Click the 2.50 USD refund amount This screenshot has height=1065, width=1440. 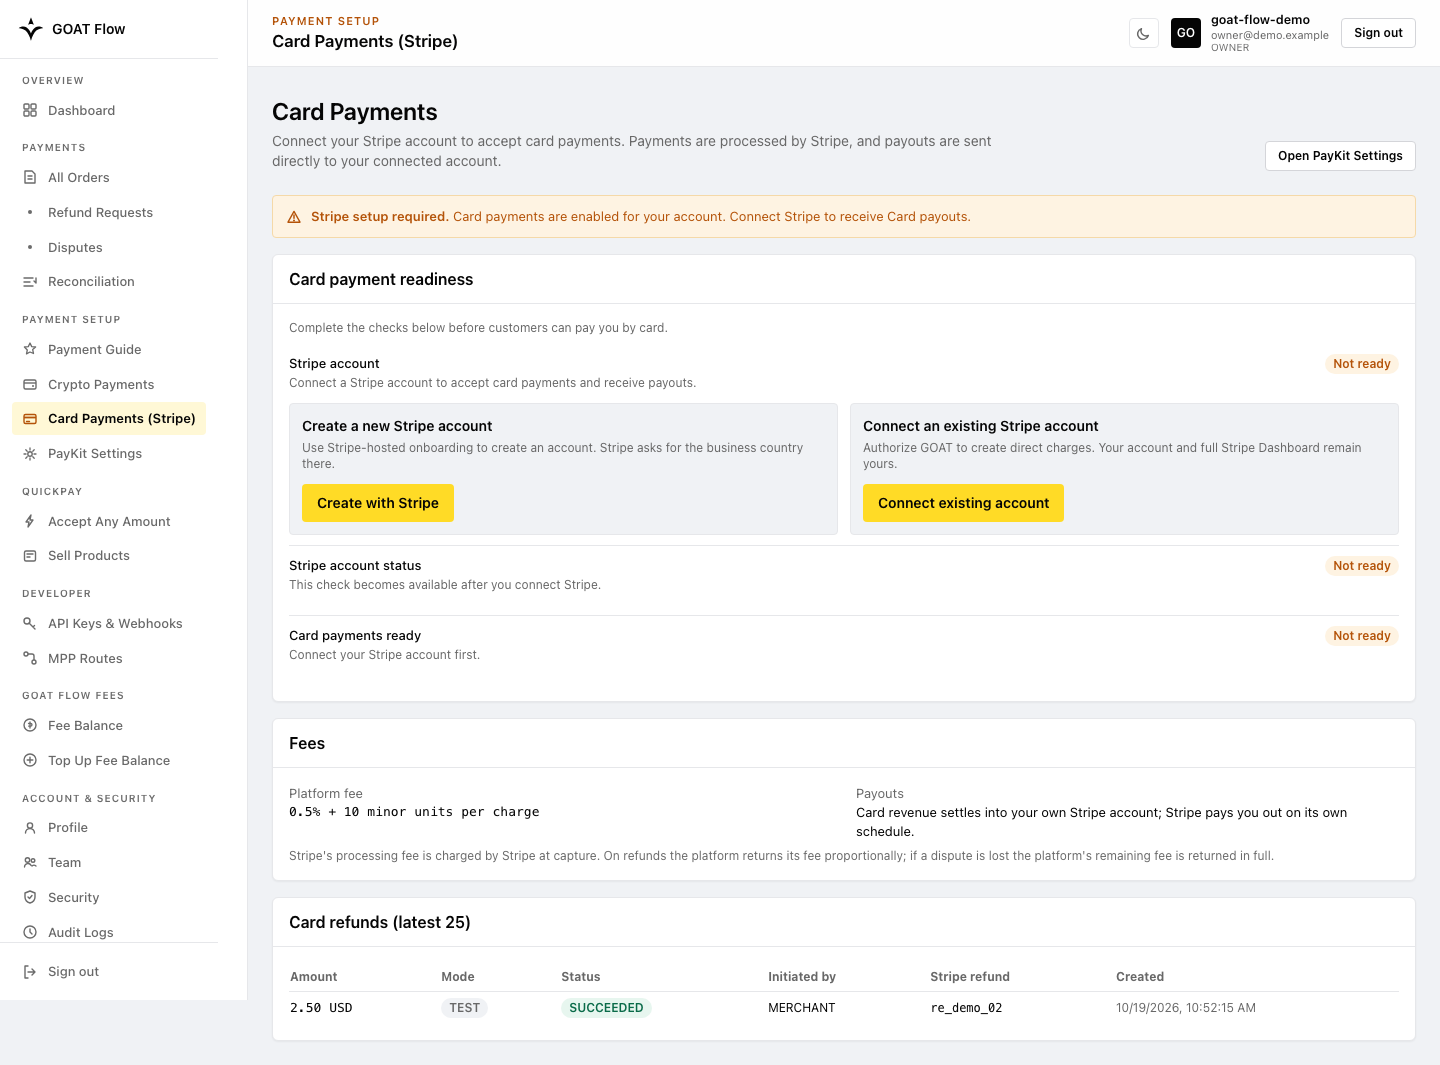[321, 1008]
